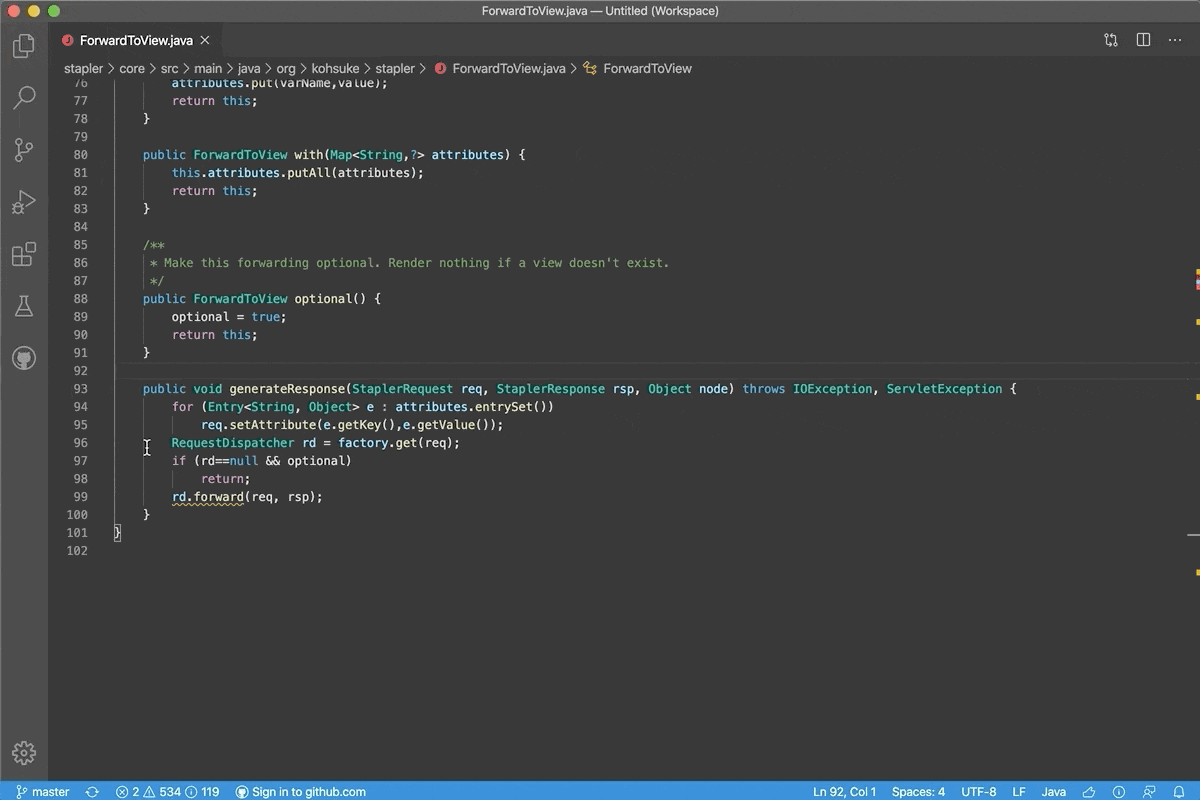Open the Extensions view
The width and height of the screenshot is (1200, 800).
24,254
